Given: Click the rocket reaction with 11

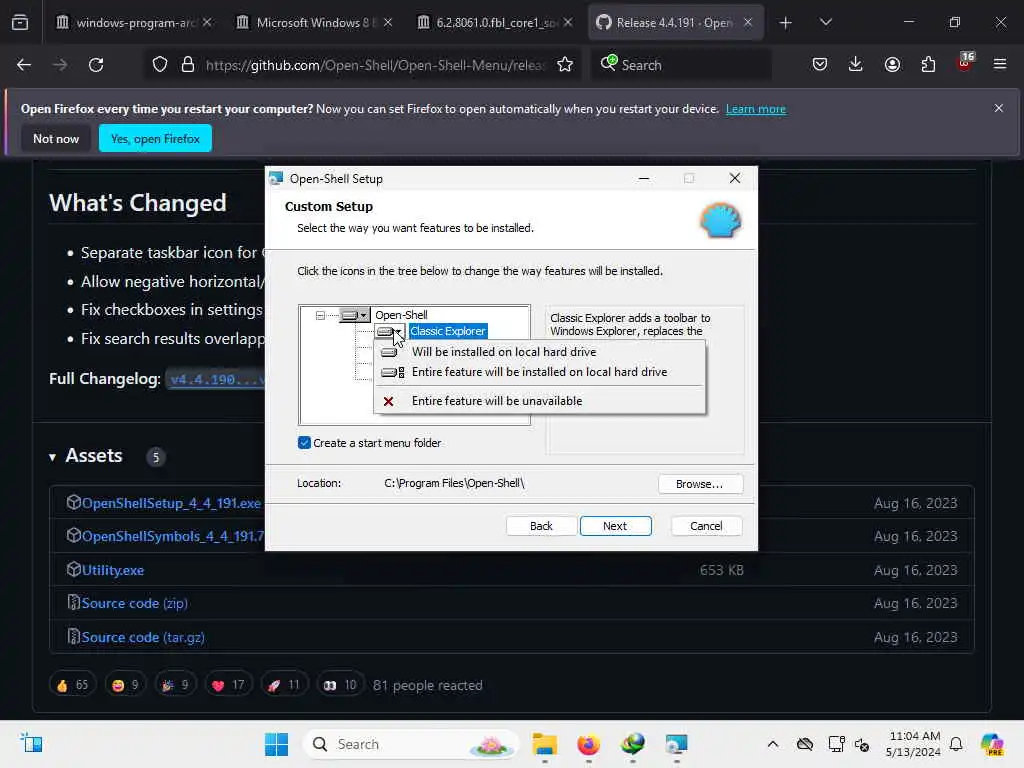Looking at the screenshot, I should point(283,685).
